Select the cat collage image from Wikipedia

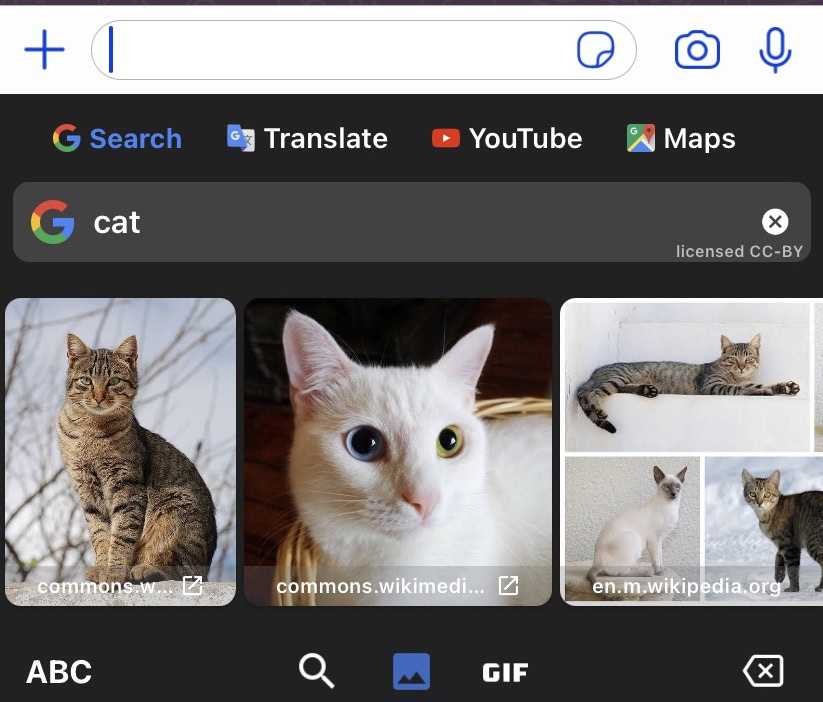[x=692, y=452]
